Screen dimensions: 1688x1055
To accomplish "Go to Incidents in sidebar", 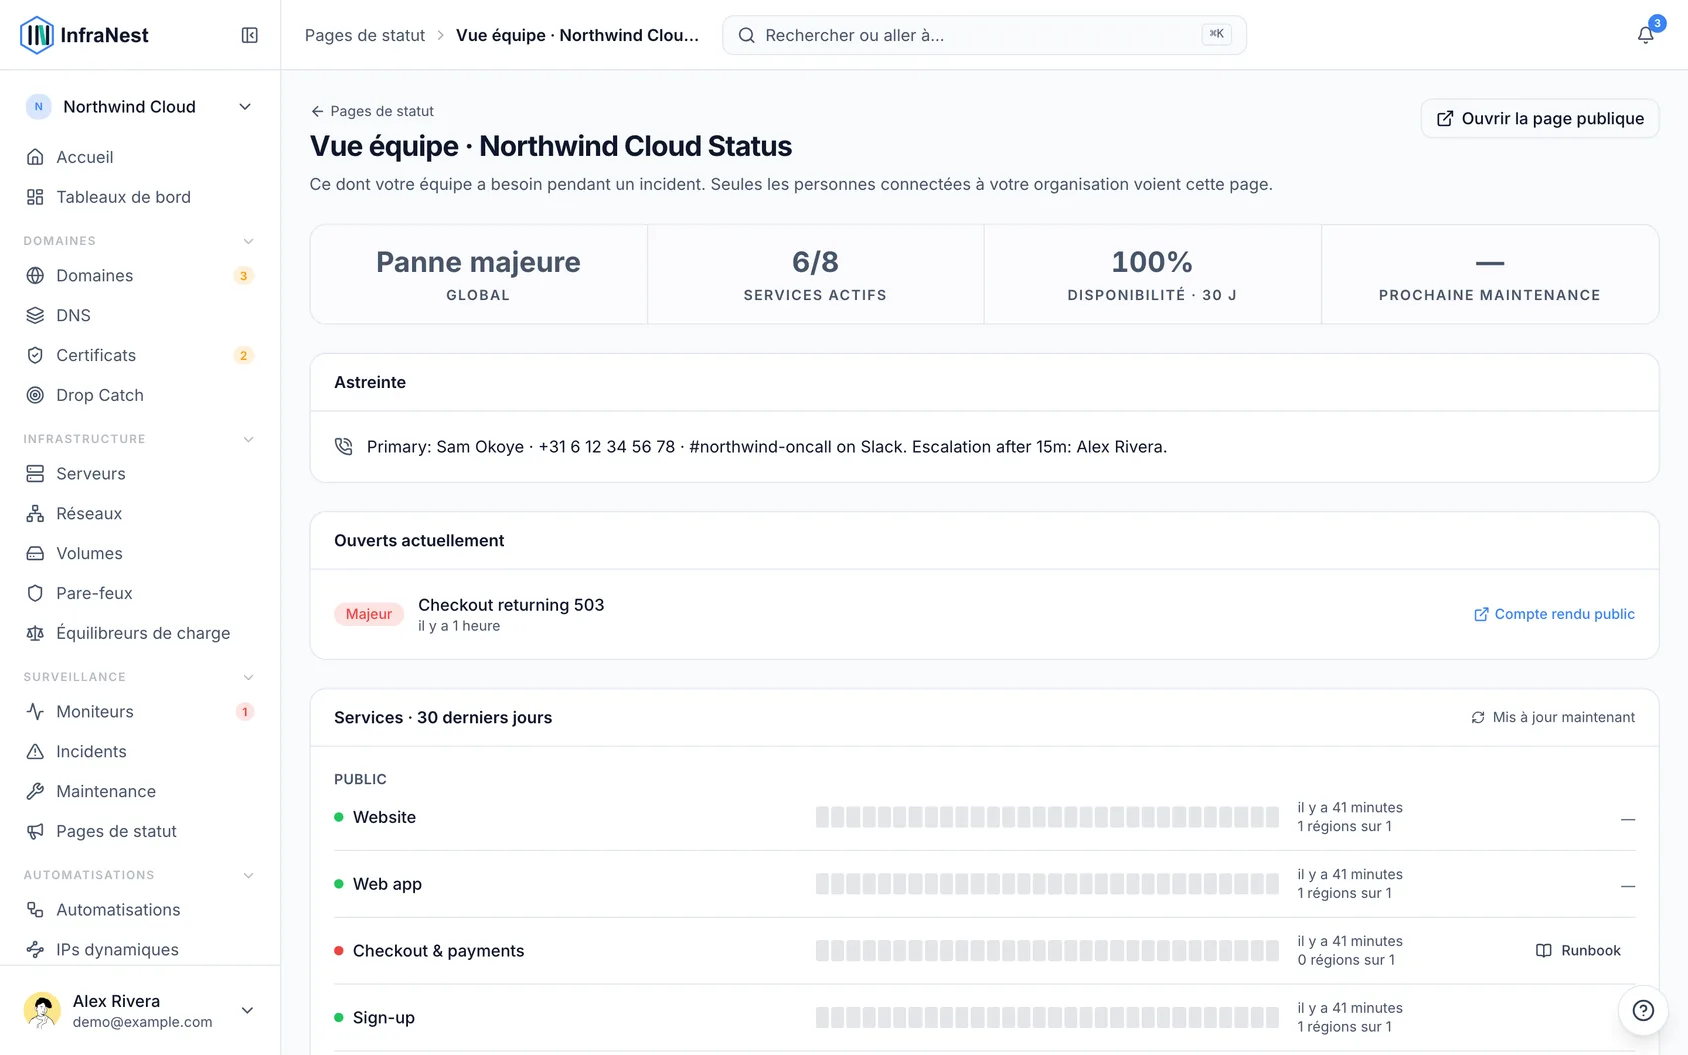I will [x=140, y=751].
